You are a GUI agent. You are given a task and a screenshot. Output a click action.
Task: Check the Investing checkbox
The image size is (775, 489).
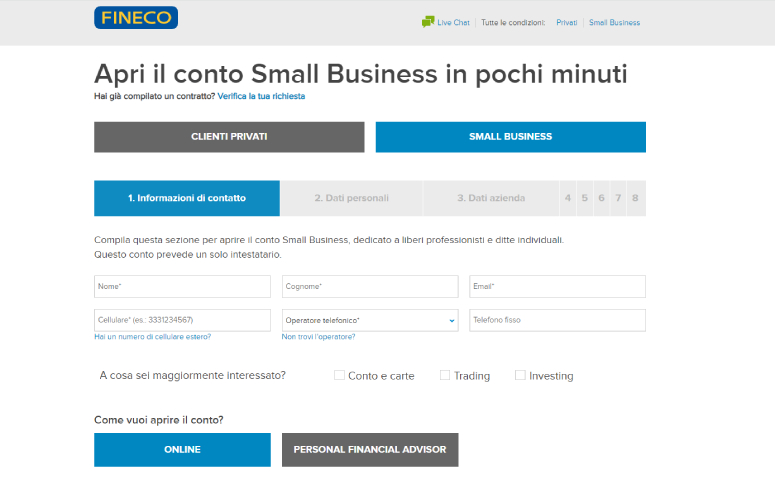pyautogui.click(x=520, y=375)
